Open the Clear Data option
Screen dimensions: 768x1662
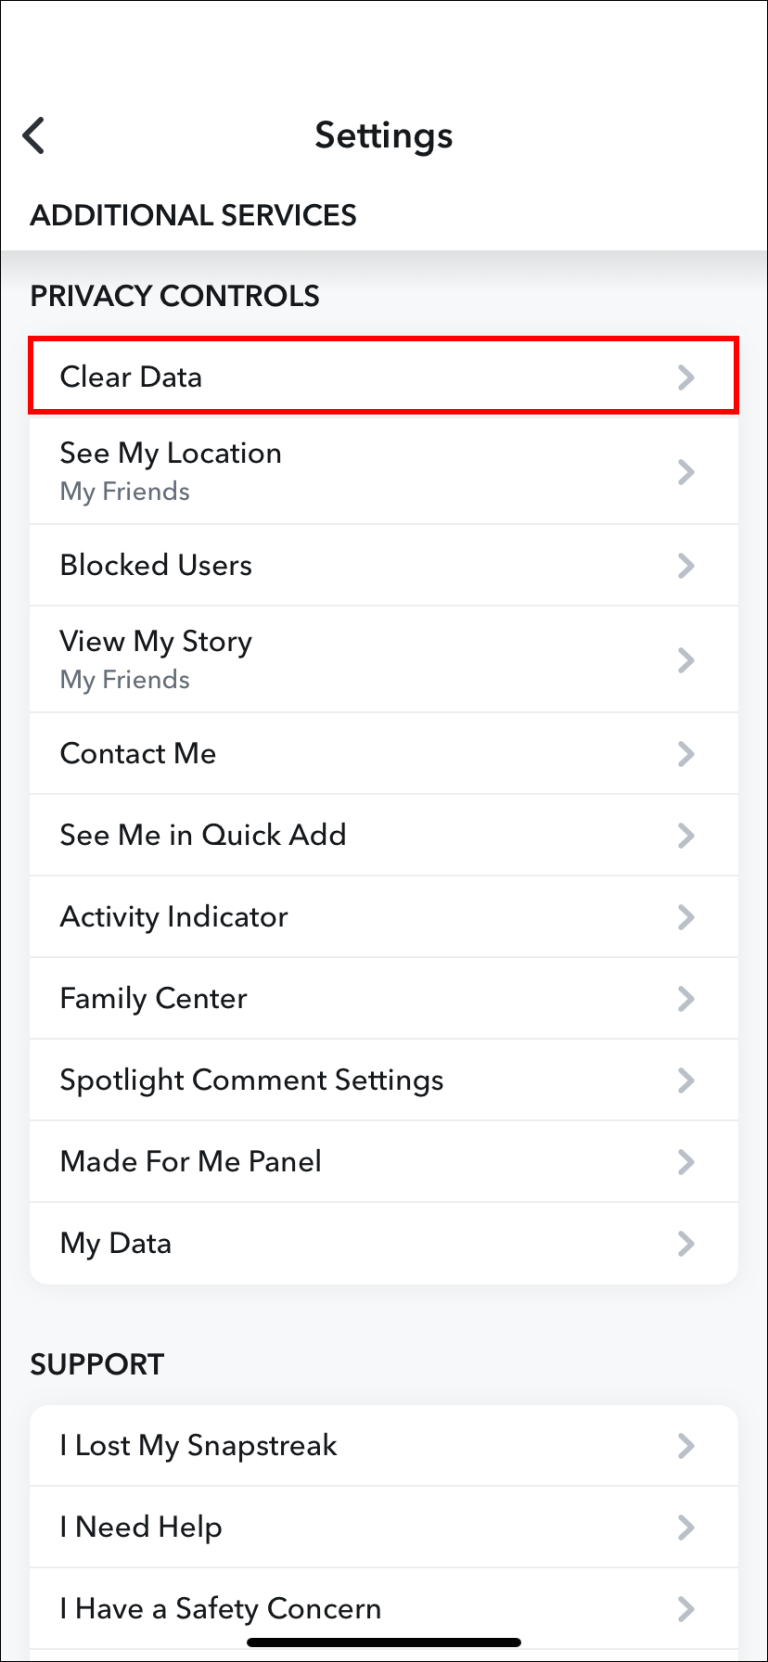coord(131,377)
